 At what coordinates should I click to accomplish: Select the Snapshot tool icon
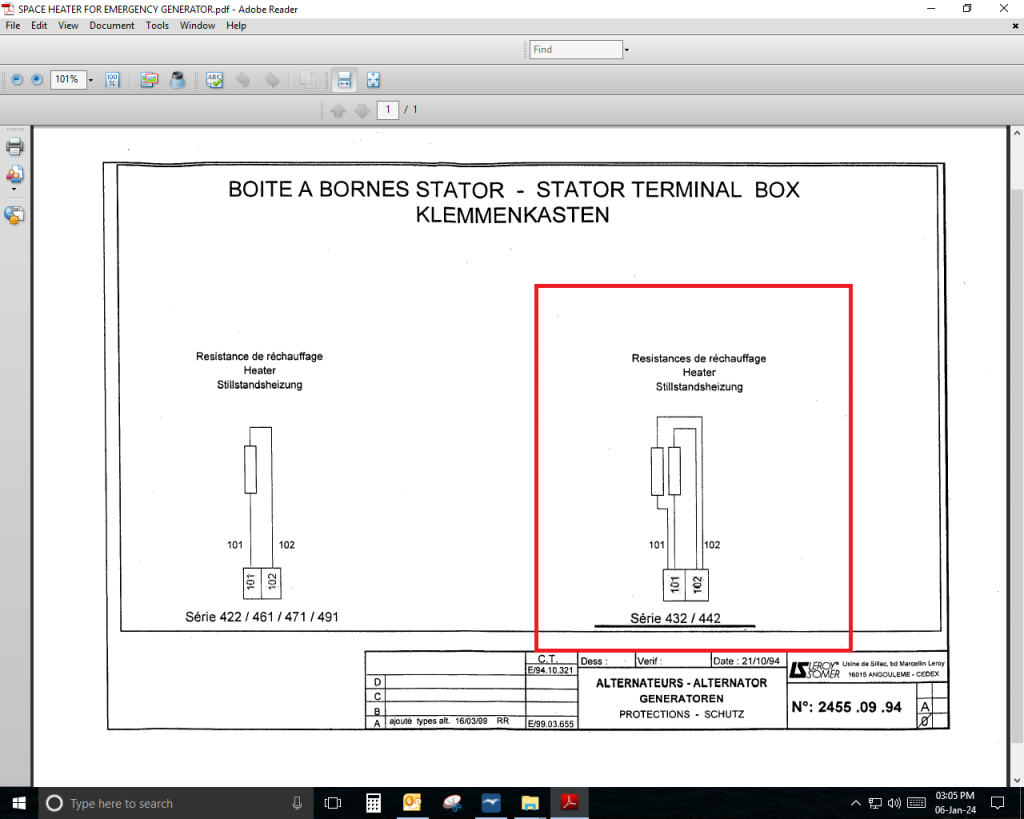point(149,80)
